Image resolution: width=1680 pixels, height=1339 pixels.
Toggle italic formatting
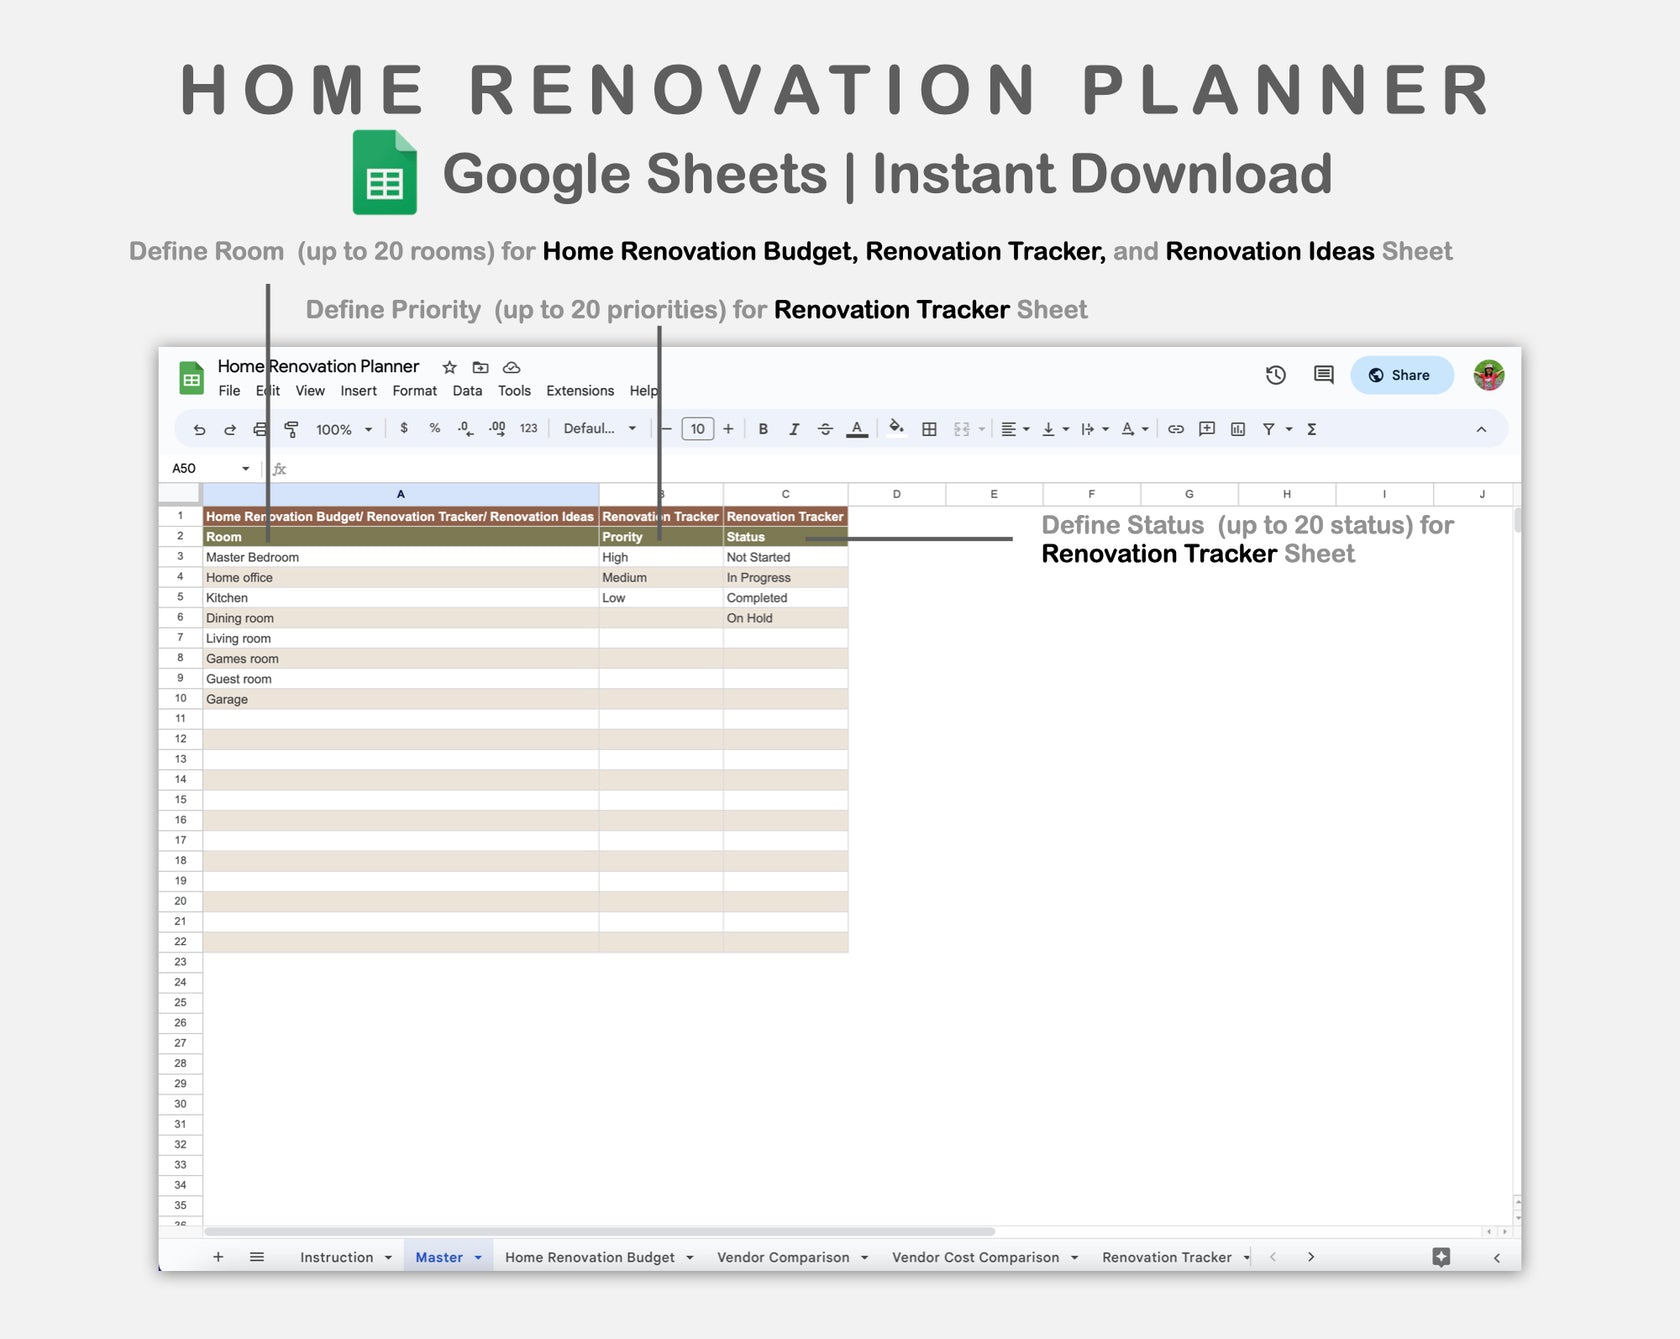point(794,428)
